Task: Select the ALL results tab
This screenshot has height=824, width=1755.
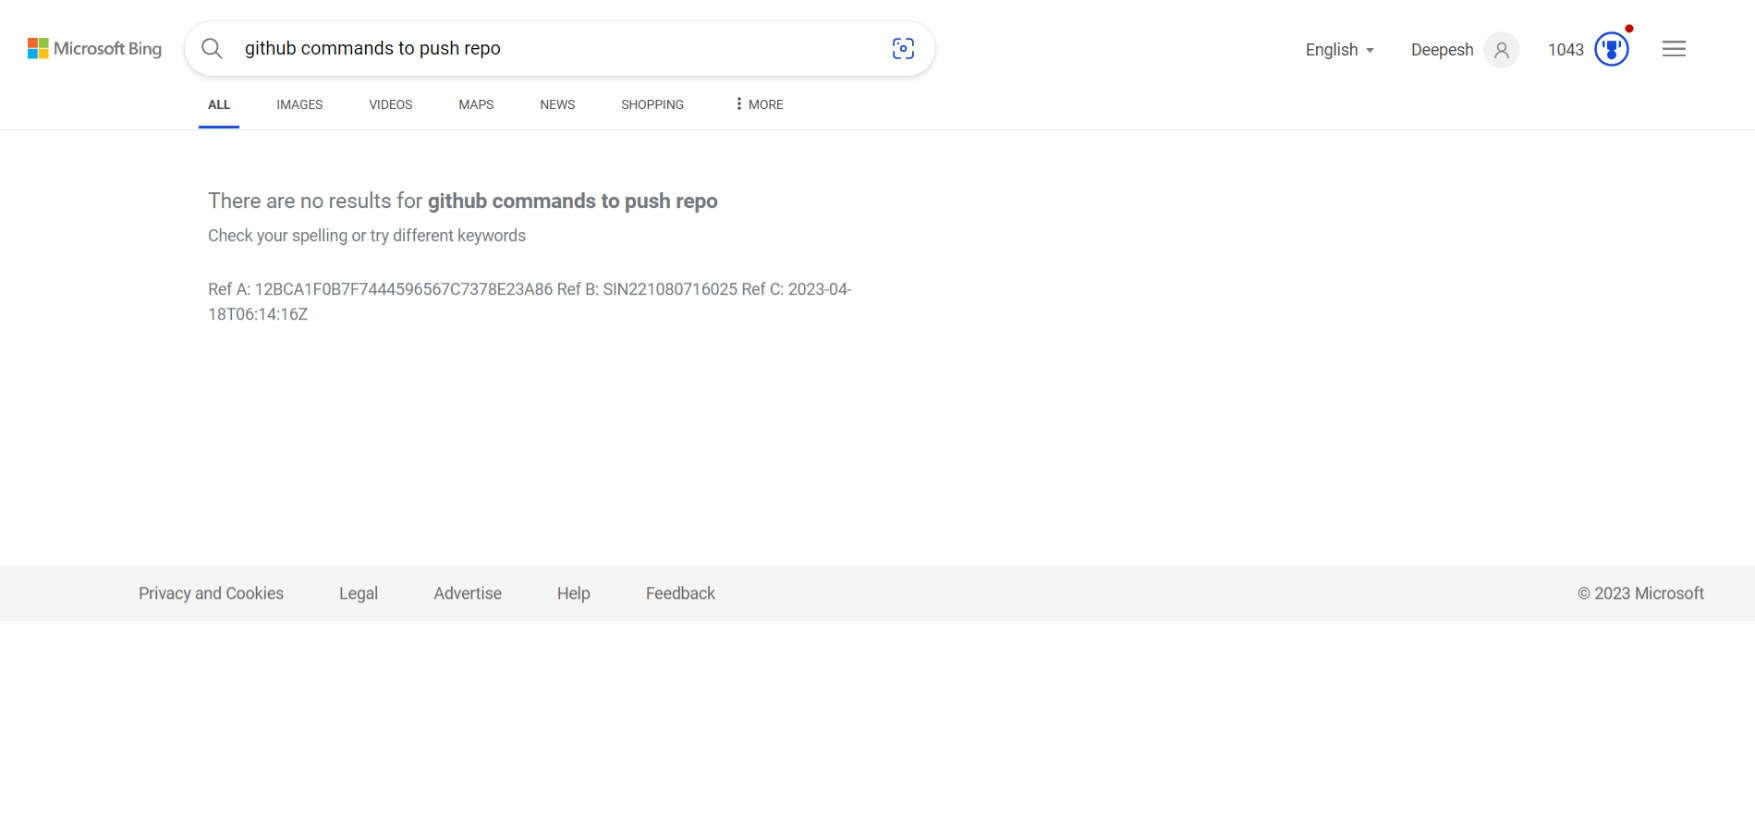Action: pos(219,104)
